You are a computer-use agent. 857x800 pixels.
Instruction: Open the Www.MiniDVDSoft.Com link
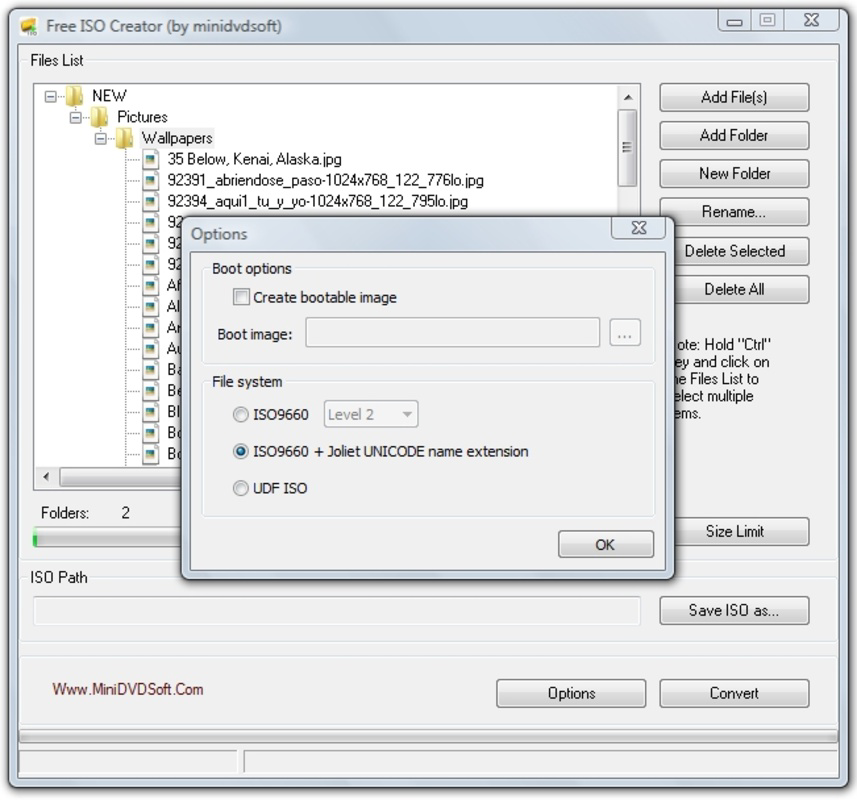[x=128, y=689]
